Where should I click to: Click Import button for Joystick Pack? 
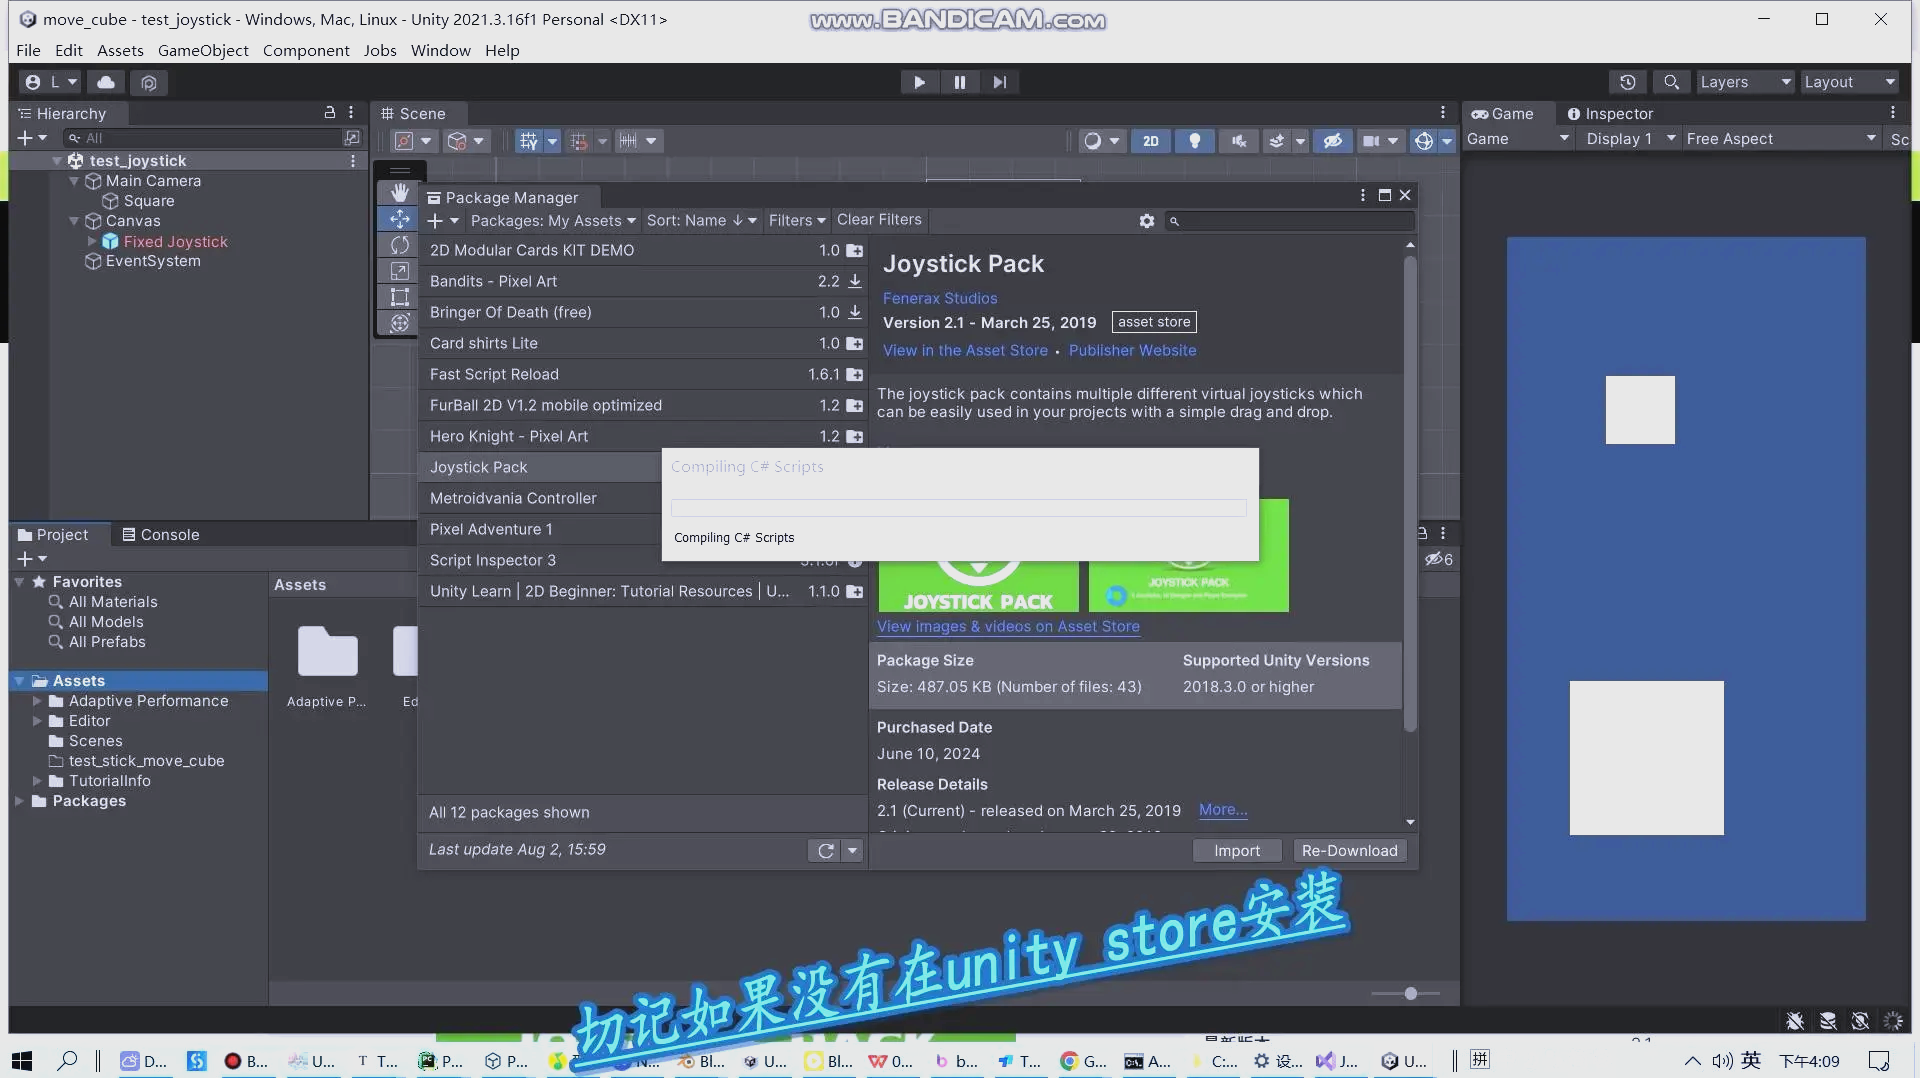coord(1237,851)
